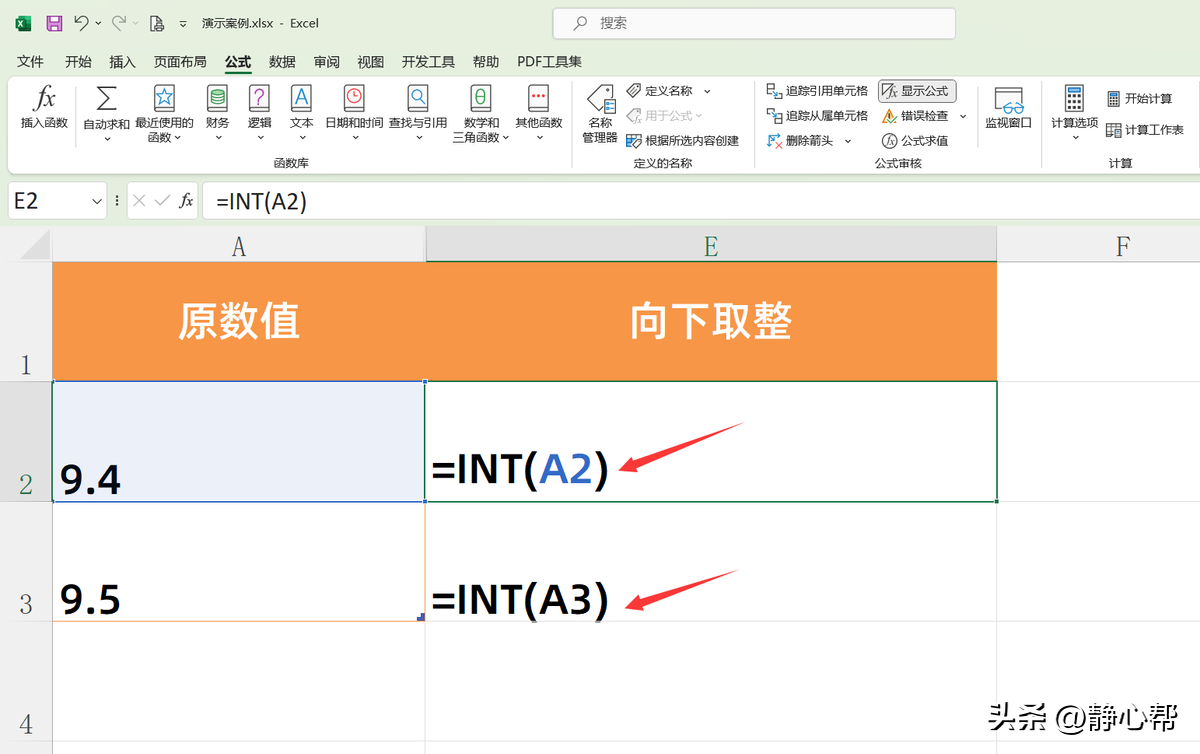Select header cell 原数值
Viewport: 1200px width, 754px height.
pos(239,321)
